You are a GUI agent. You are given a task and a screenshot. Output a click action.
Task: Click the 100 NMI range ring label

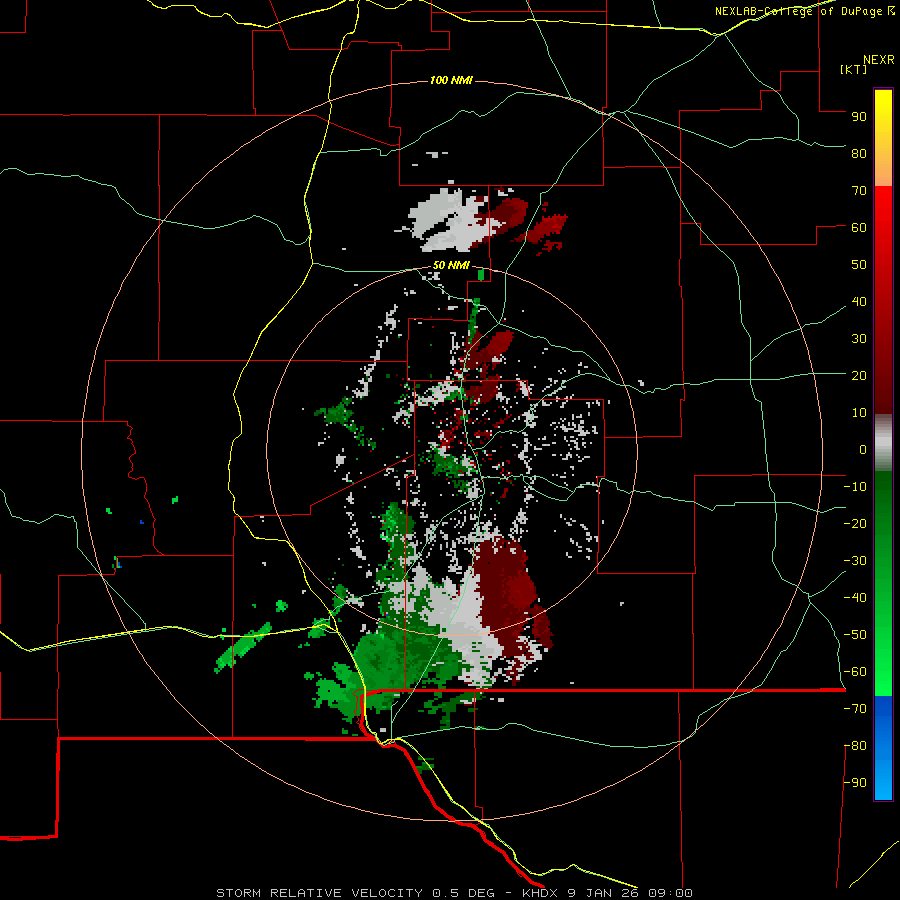(x=451, y=80)
